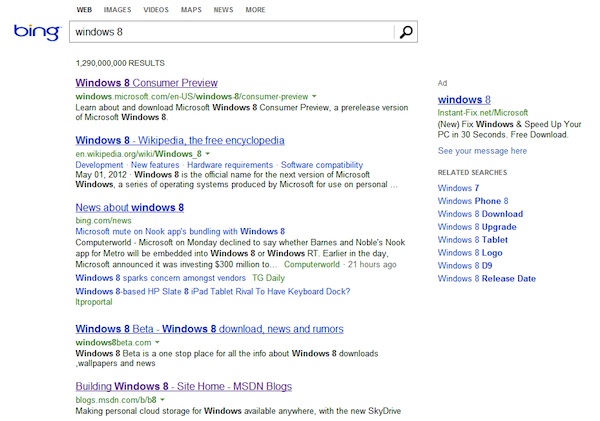Select related search Windows 8 Release Date

point(487,279)
